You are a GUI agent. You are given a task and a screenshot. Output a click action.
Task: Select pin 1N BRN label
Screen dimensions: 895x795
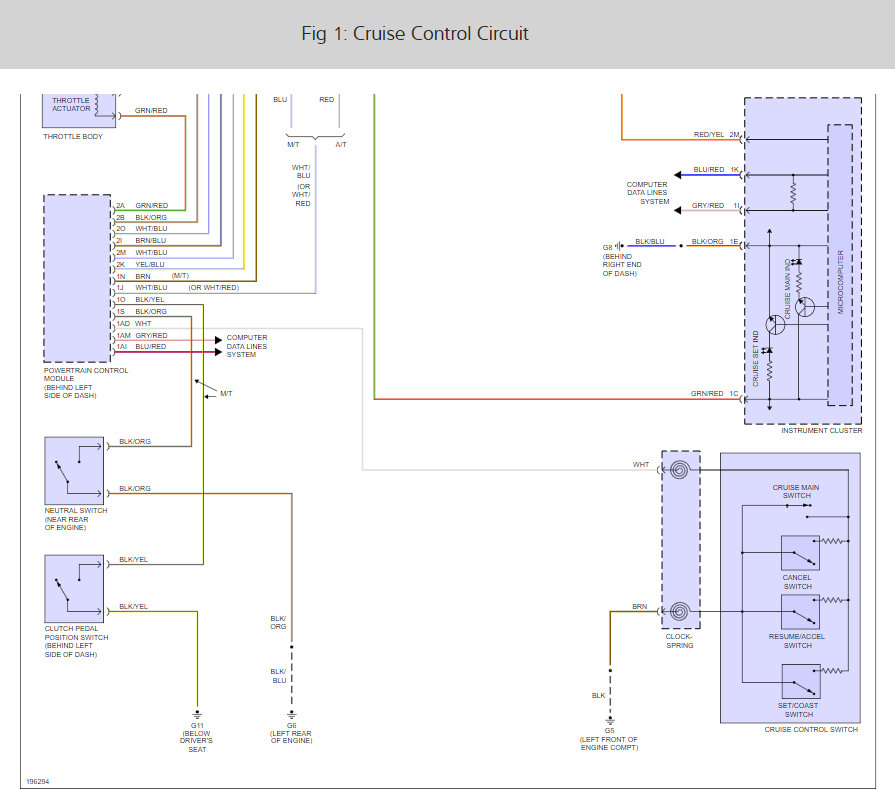pyautogui.click(x=134, y=276)
